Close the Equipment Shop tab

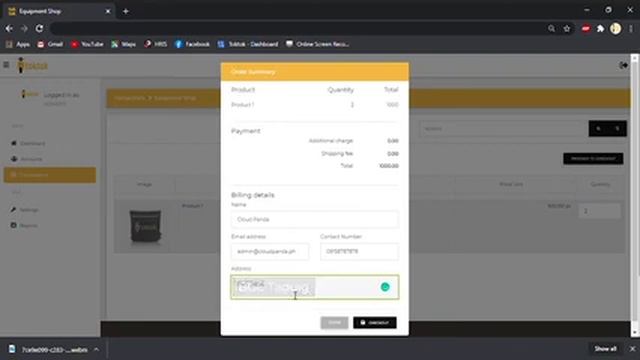[108, 11]
